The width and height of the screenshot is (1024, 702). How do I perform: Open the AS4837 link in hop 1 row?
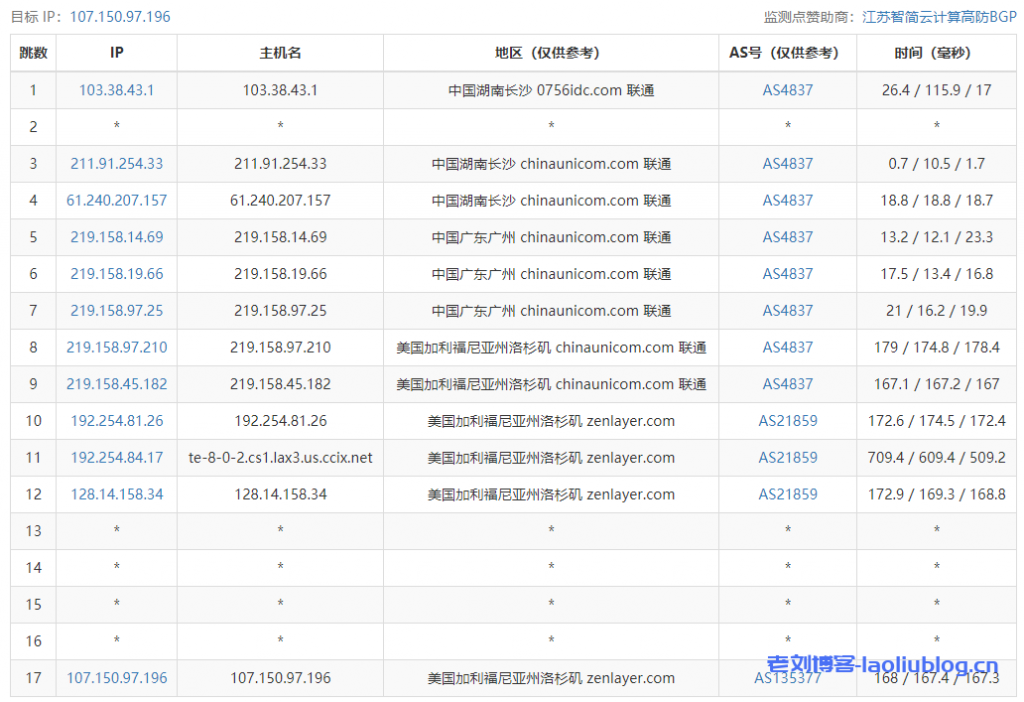[x=787, y=90]
